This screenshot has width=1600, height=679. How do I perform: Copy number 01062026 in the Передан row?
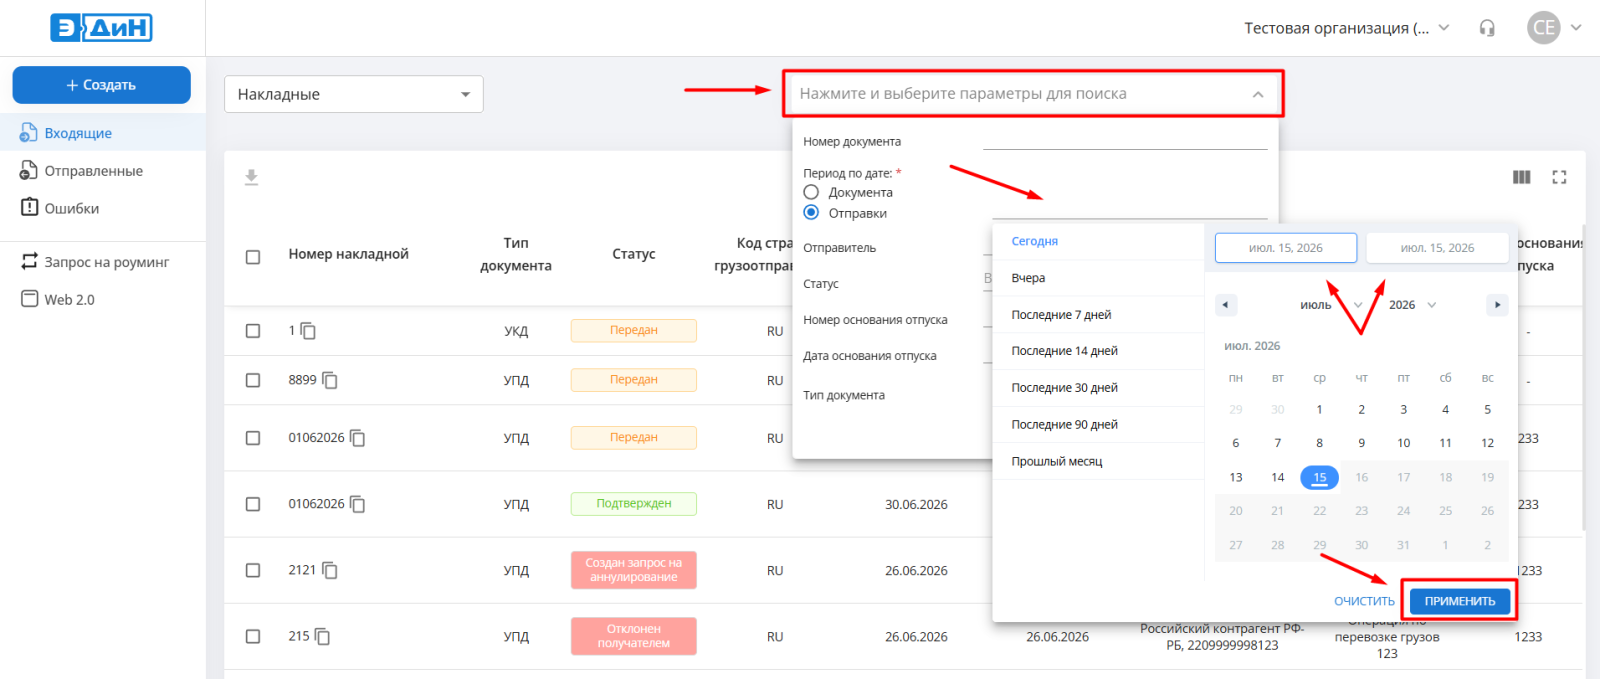357,438
